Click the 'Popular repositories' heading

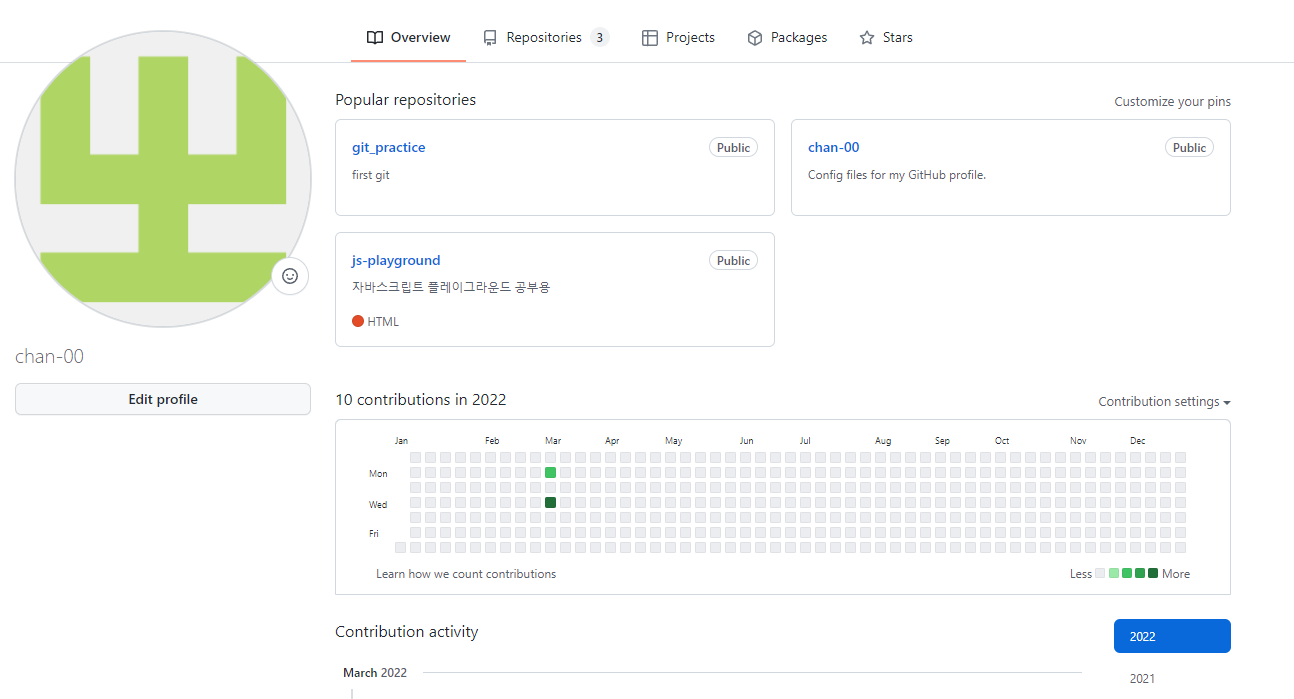[x=406, y=100]
